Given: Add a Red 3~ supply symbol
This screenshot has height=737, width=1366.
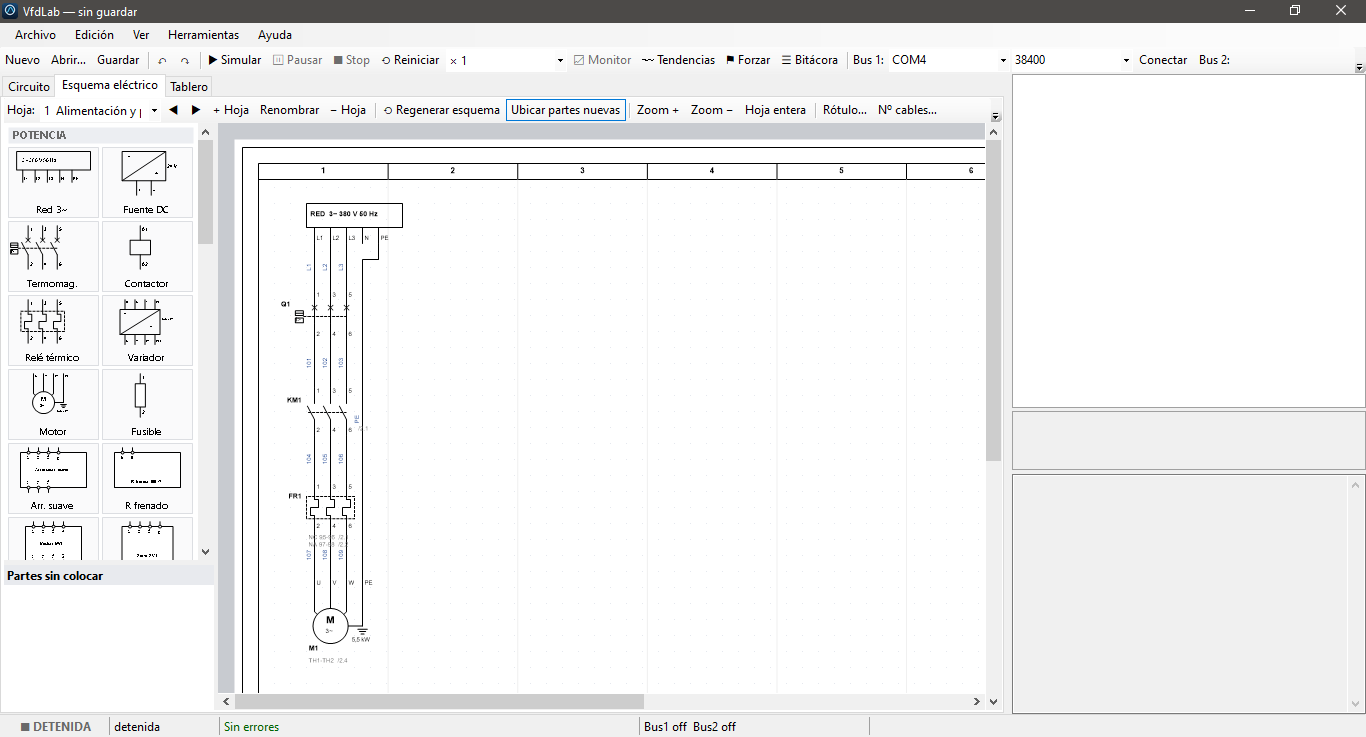Looking at the screenshot, I should coord(54,182).
